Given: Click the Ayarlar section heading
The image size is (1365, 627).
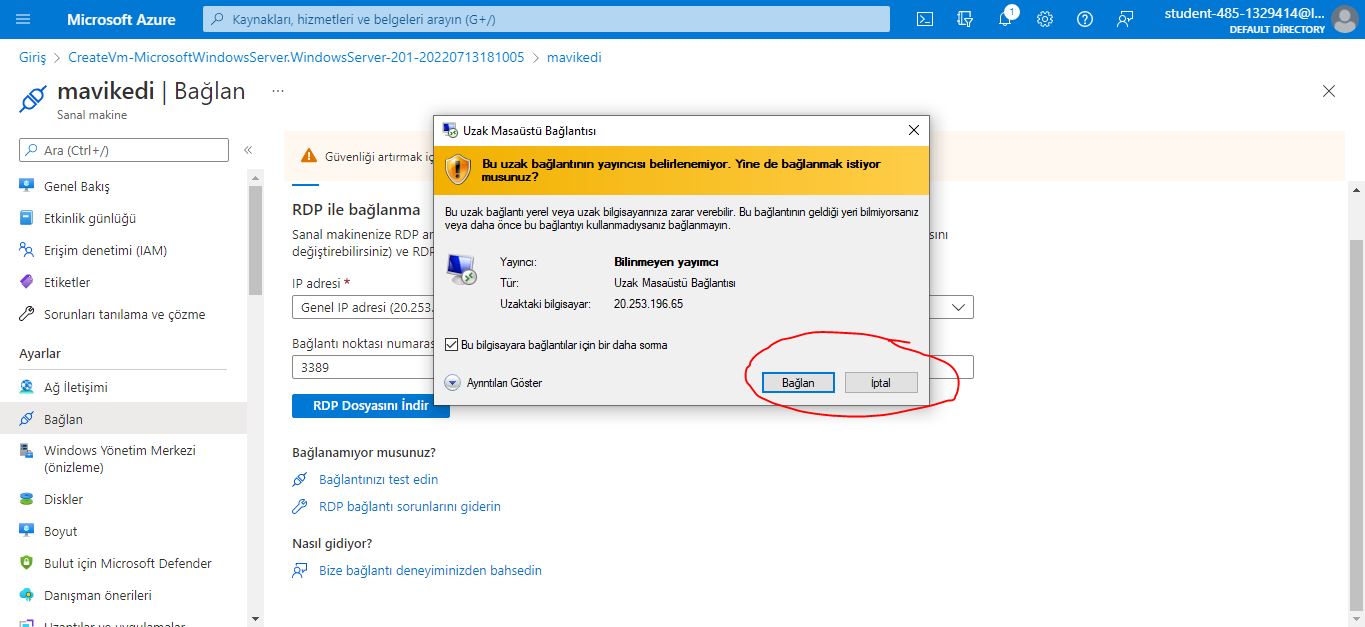Looking at the screenshot, I should click(x=40, y=353).
